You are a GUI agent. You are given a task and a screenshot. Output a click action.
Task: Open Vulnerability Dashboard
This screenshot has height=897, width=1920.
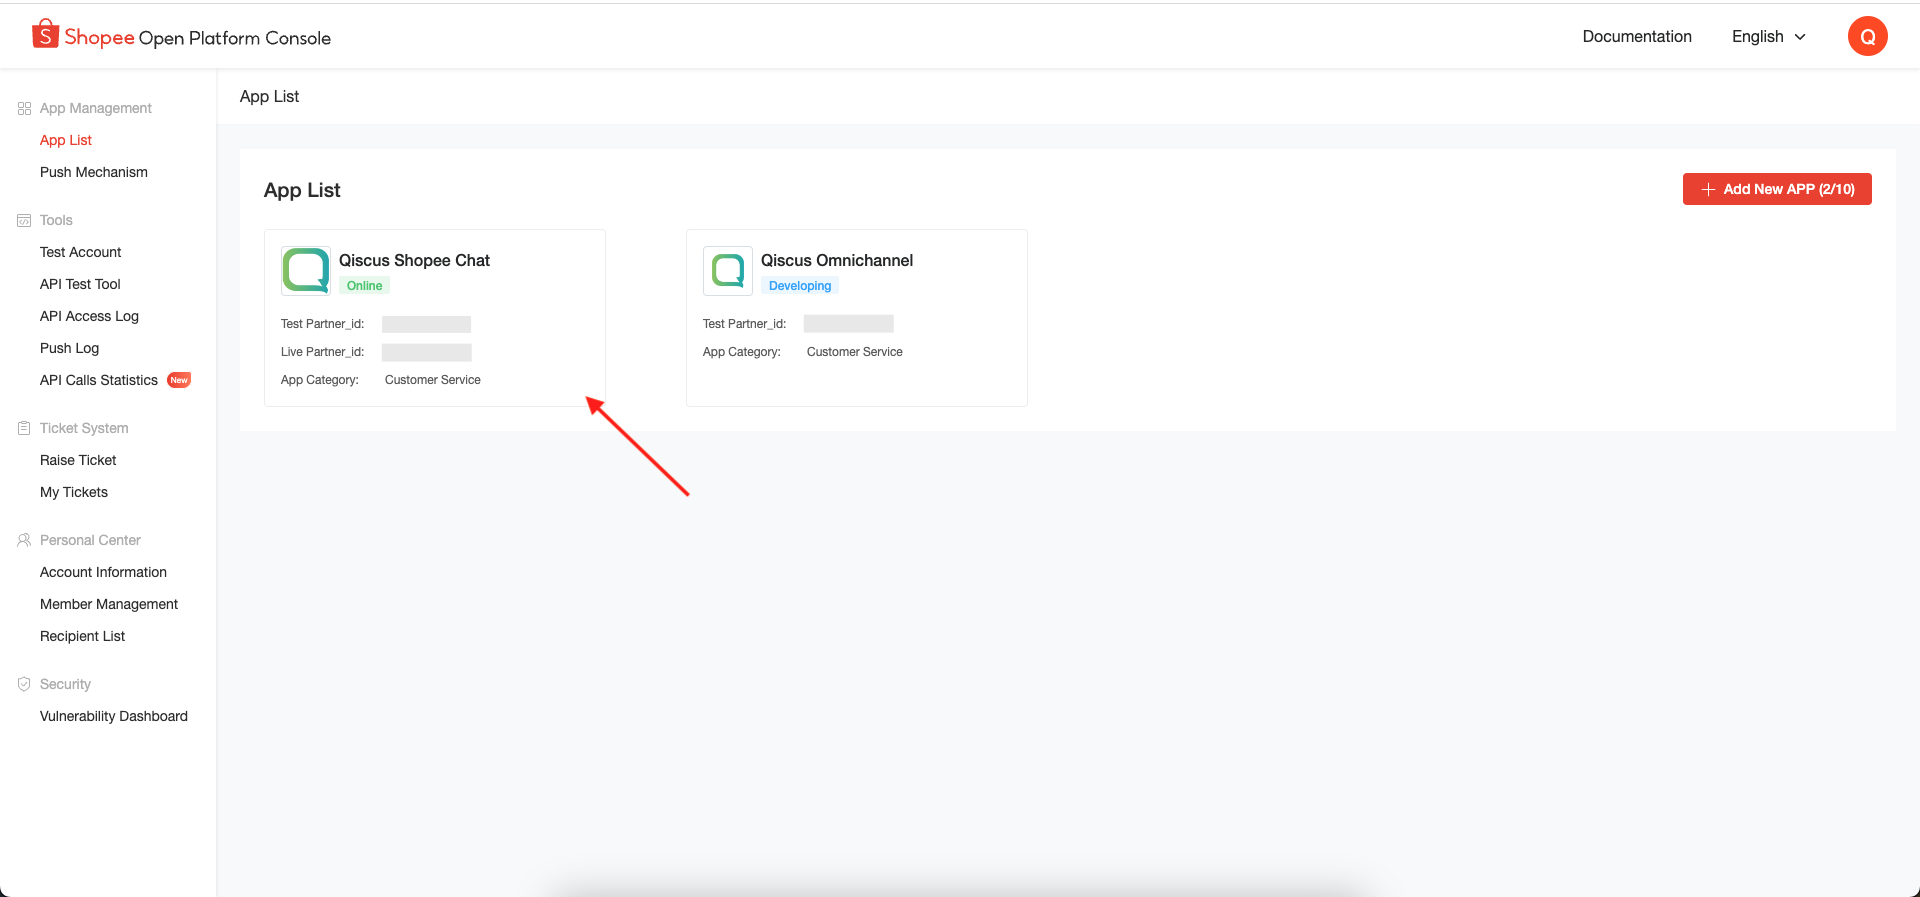click(x=114, y=716)
